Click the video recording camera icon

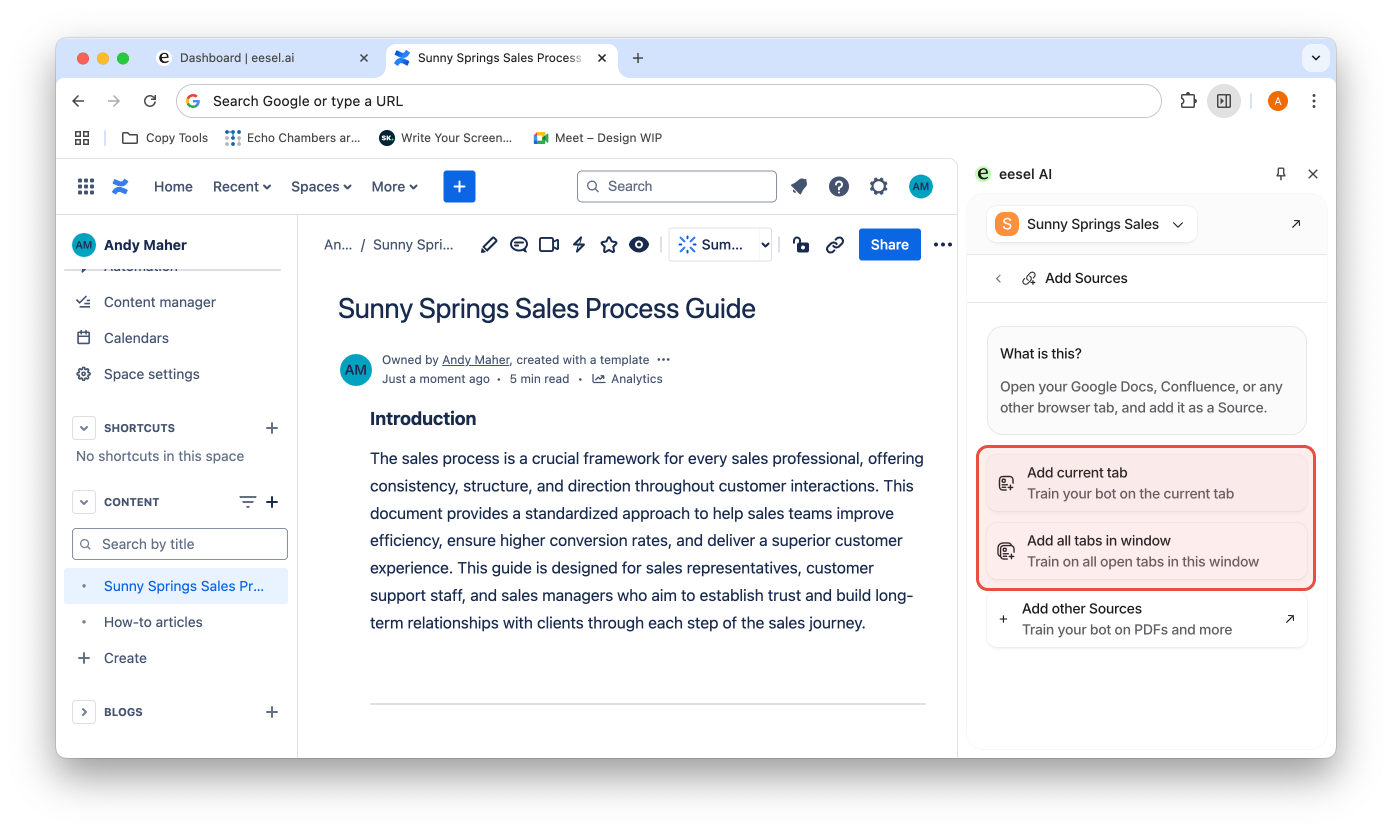tap(549, 244)
